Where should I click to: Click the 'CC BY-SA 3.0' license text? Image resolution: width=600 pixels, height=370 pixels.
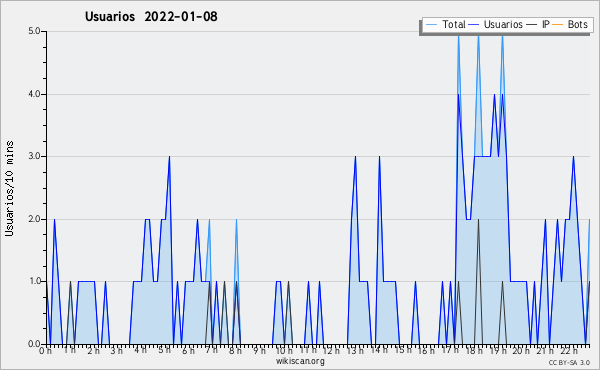(569, 362)
